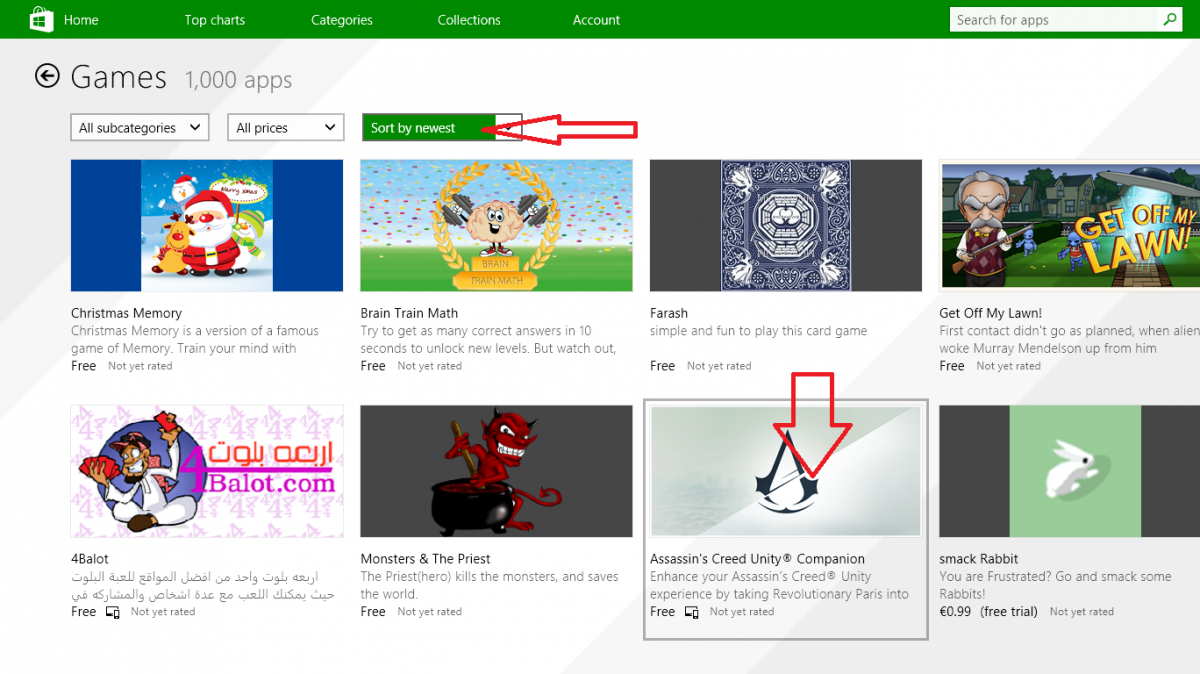This screenshot has width=1200, height=674.
Task: Open the Categories menu
Action: pos(341,20)
